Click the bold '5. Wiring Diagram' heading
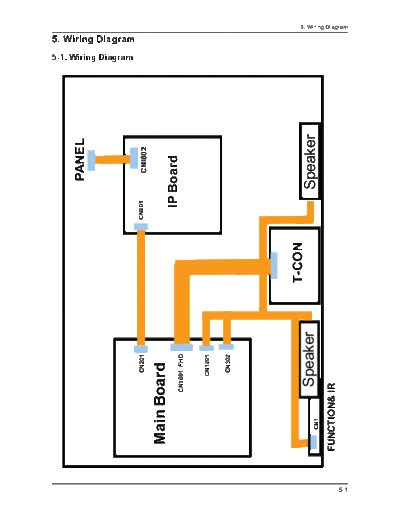The width and height of the screenshot is (400, 518). [x=93, y=39]
